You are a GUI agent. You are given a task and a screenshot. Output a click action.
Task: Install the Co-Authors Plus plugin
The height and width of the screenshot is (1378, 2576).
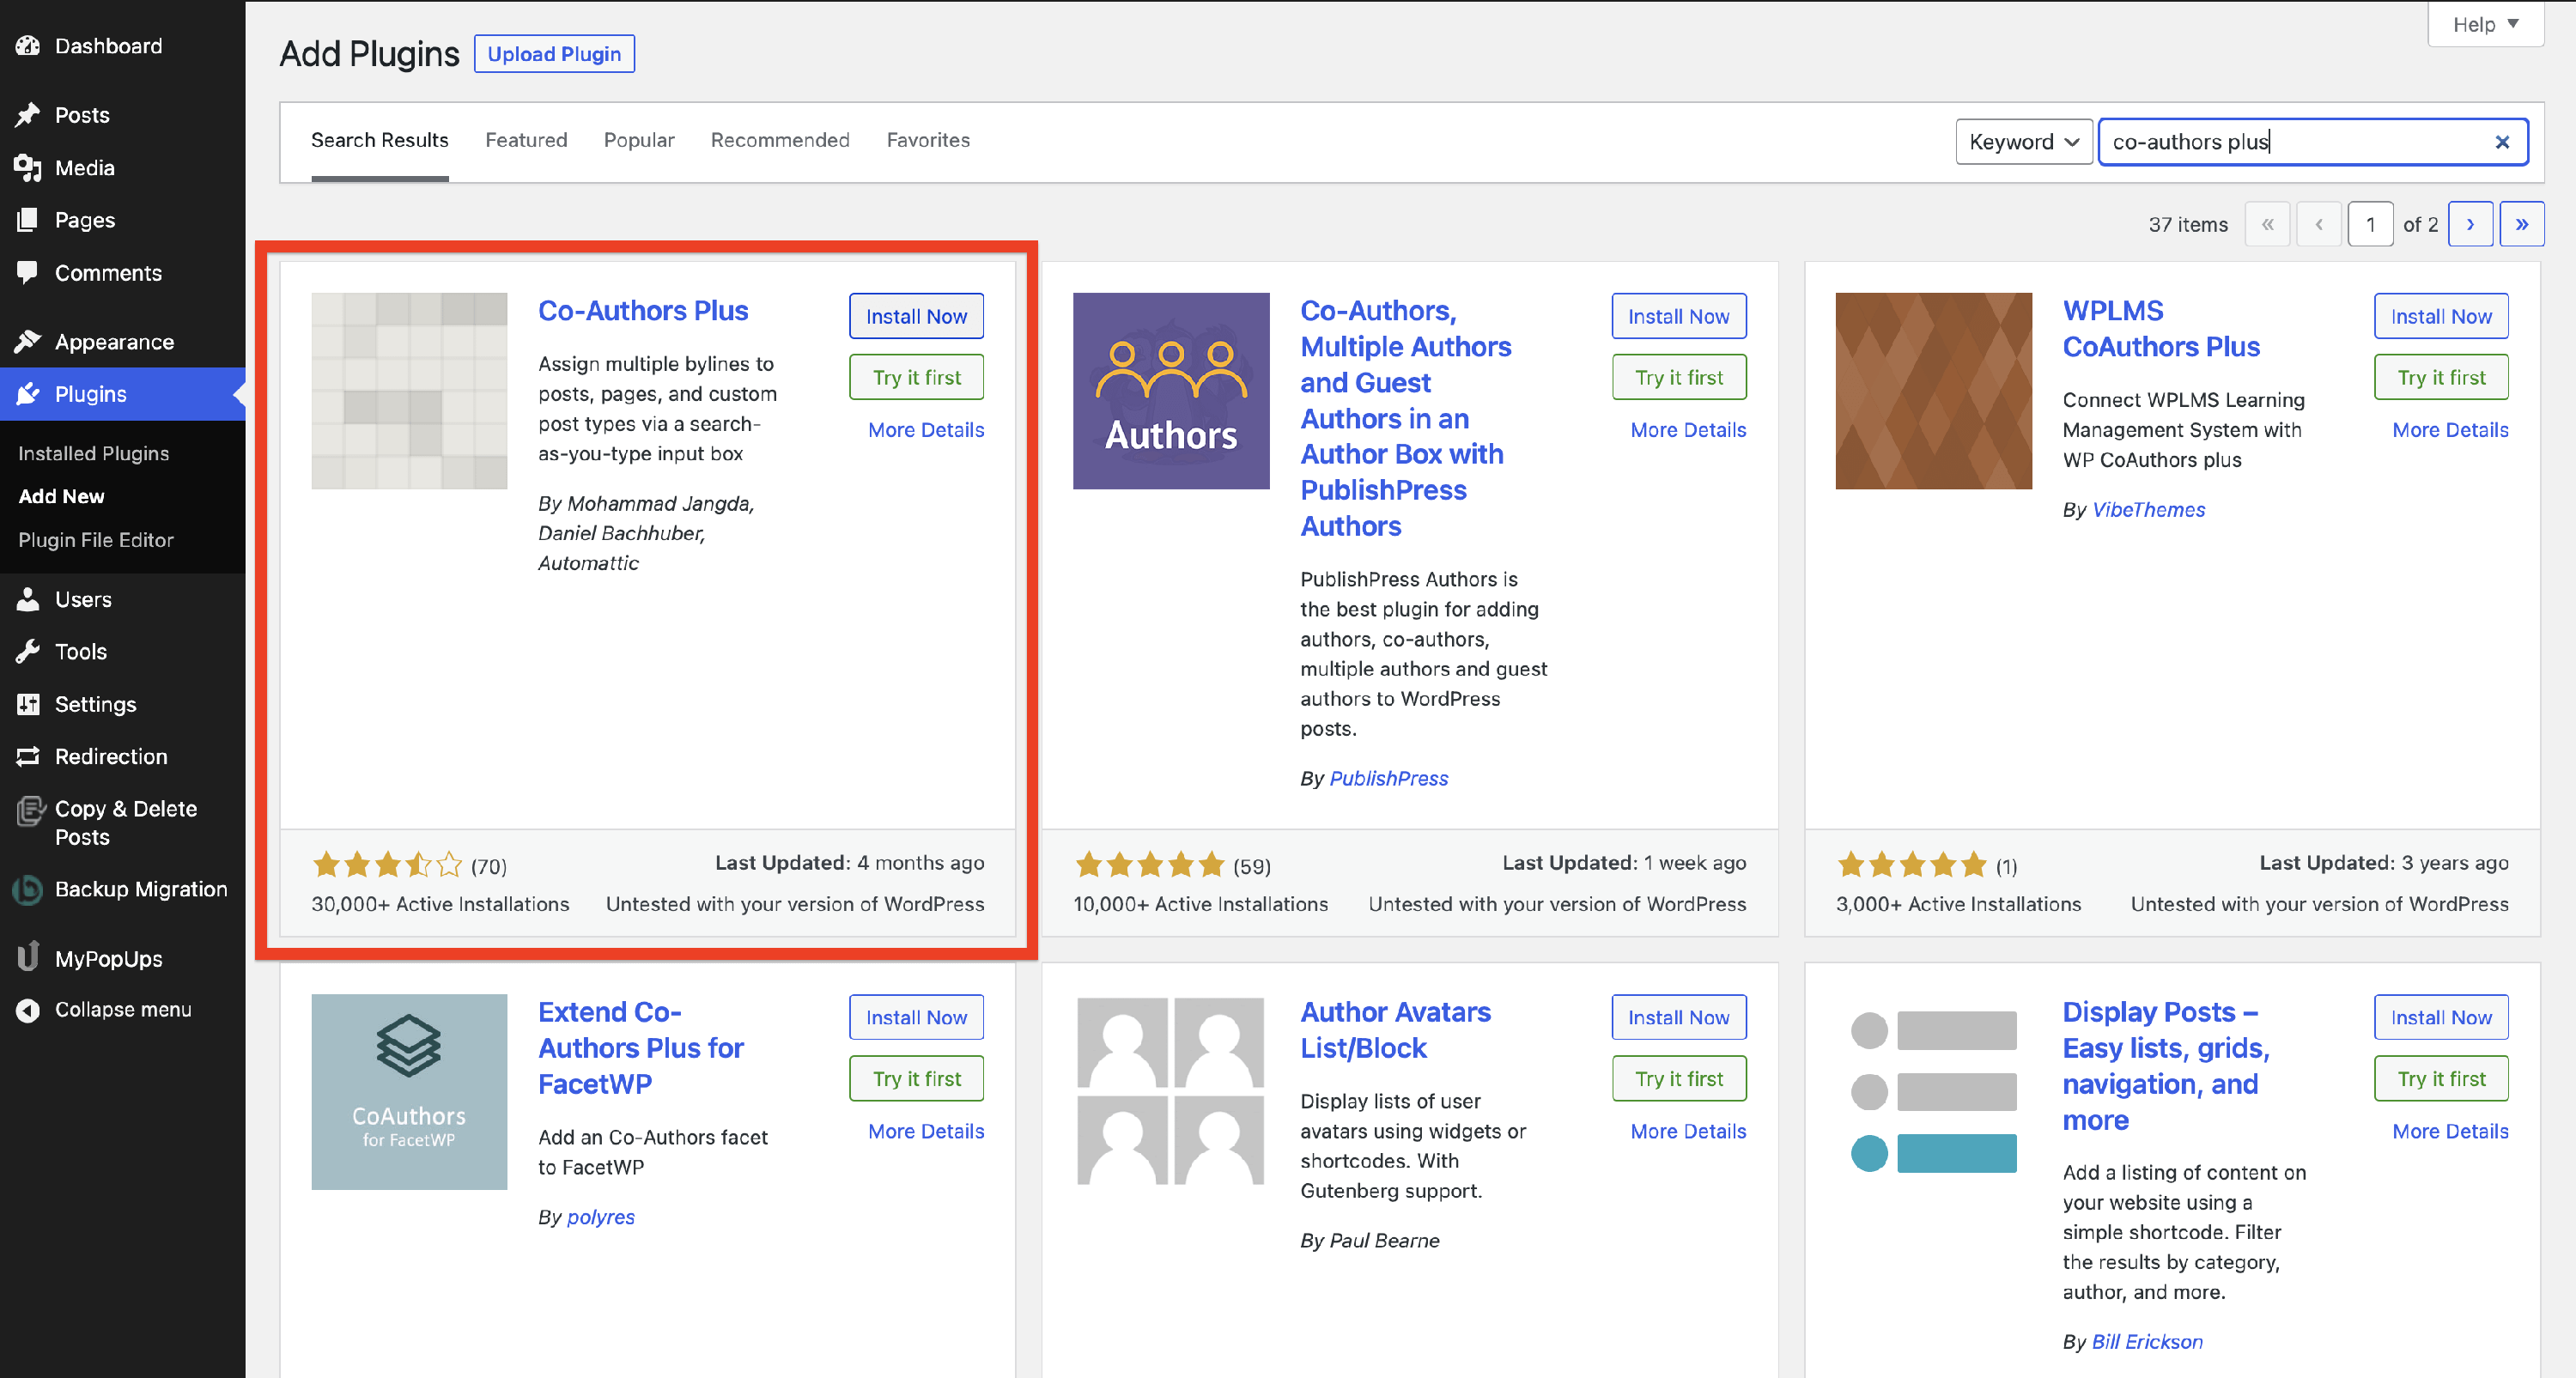tap(915, 316)
